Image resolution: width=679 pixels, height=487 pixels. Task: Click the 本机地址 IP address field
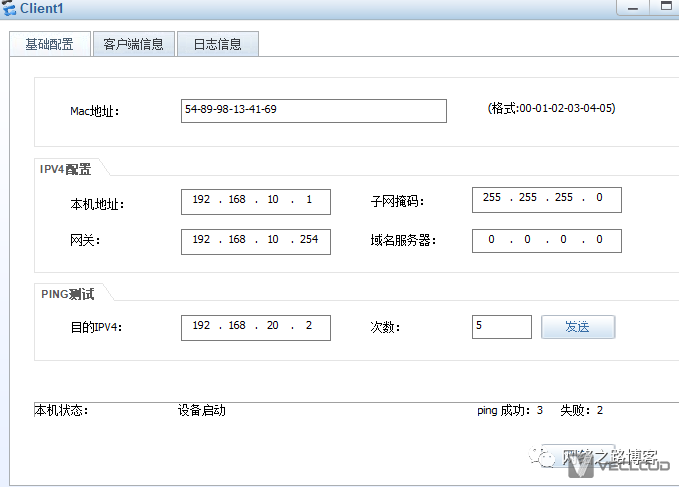pos(255,202)
